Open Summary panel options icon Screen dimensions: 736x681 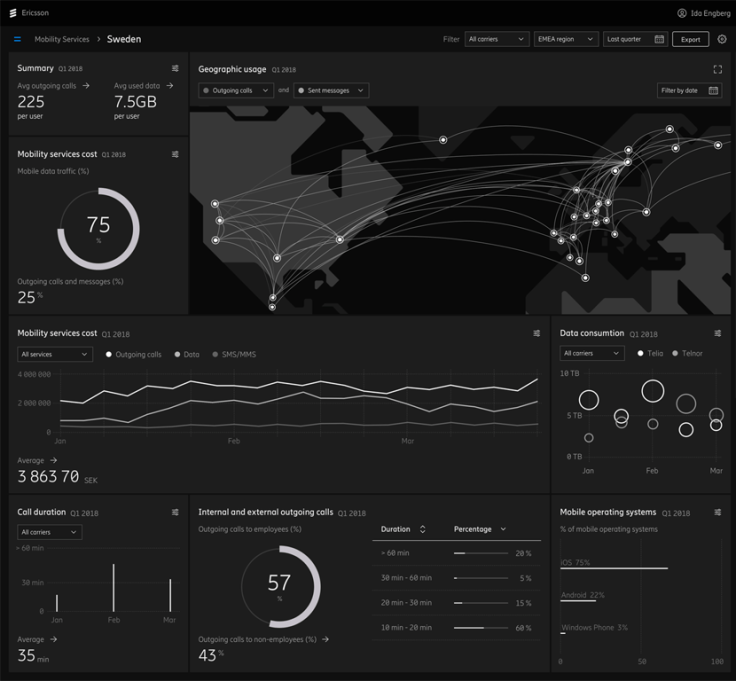click(175, 68)
